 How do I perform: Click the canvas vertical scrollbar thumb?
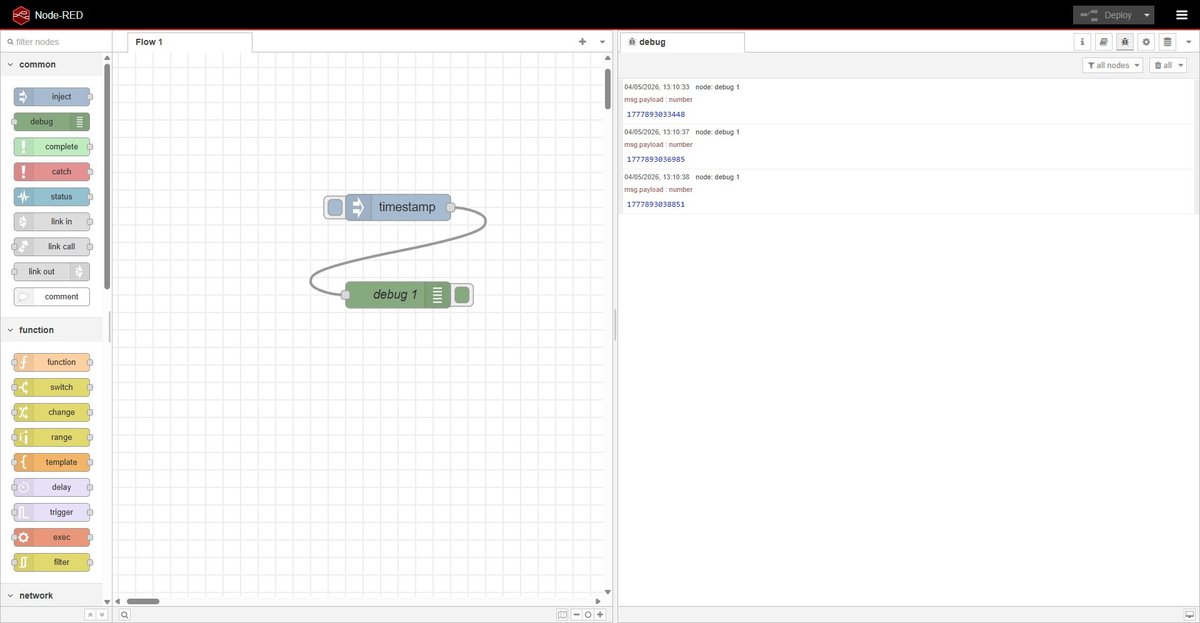point(607,88)
